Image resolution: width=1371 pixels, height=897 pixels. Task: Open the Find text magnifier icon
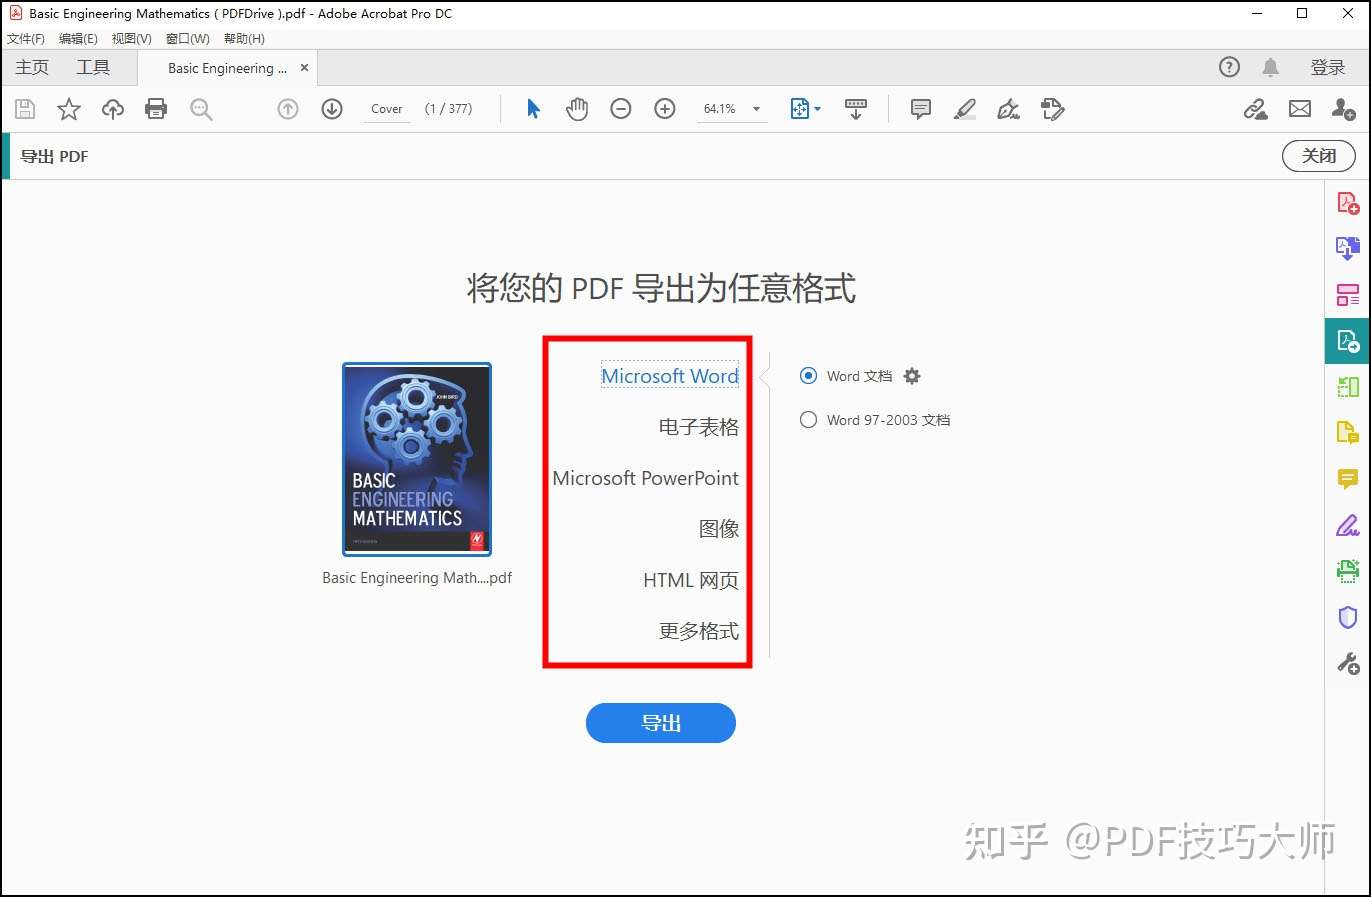coord(201,109)
